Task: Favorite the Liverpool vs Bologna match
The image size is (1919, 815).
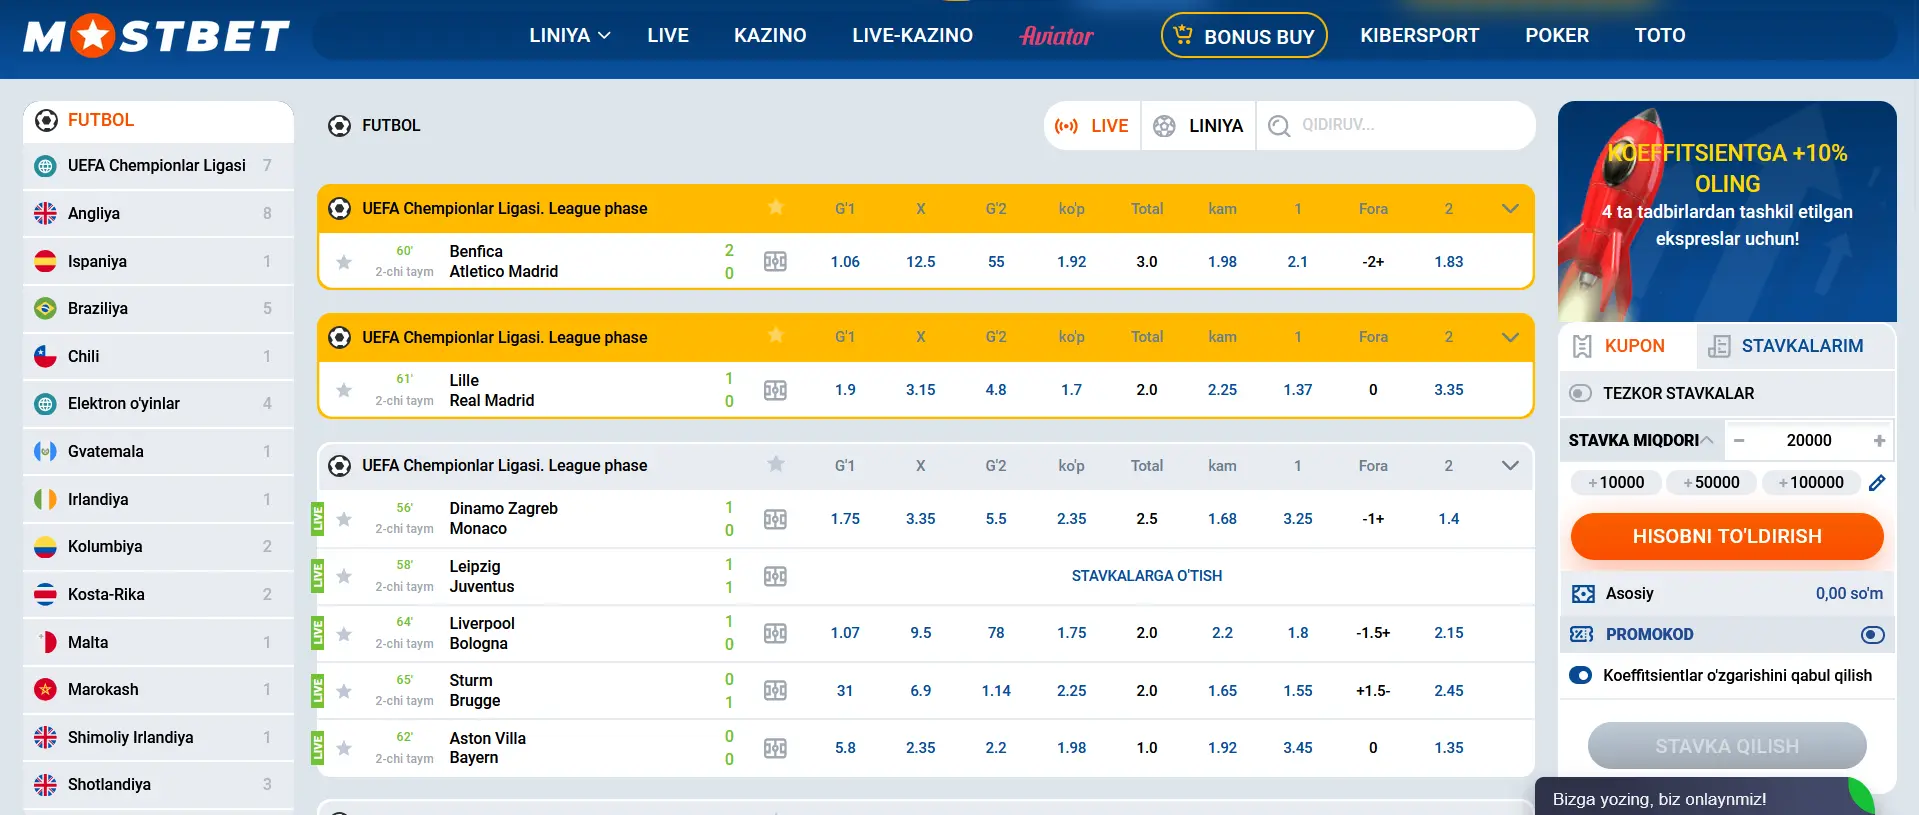Action: pyautogui.click(x=344, y=634)
